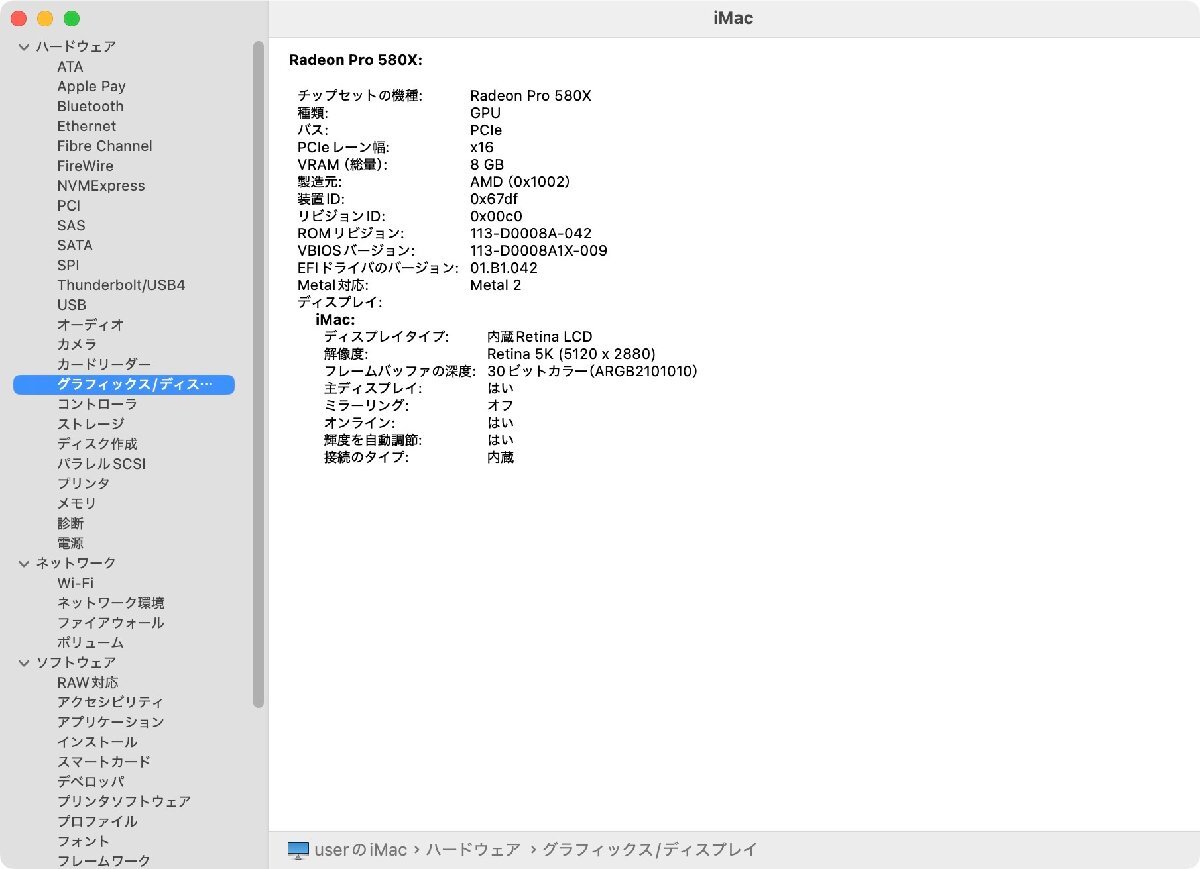Open デベロッパ in the sidebar
The image size is (1200, 869).
(x=90, y=782)
